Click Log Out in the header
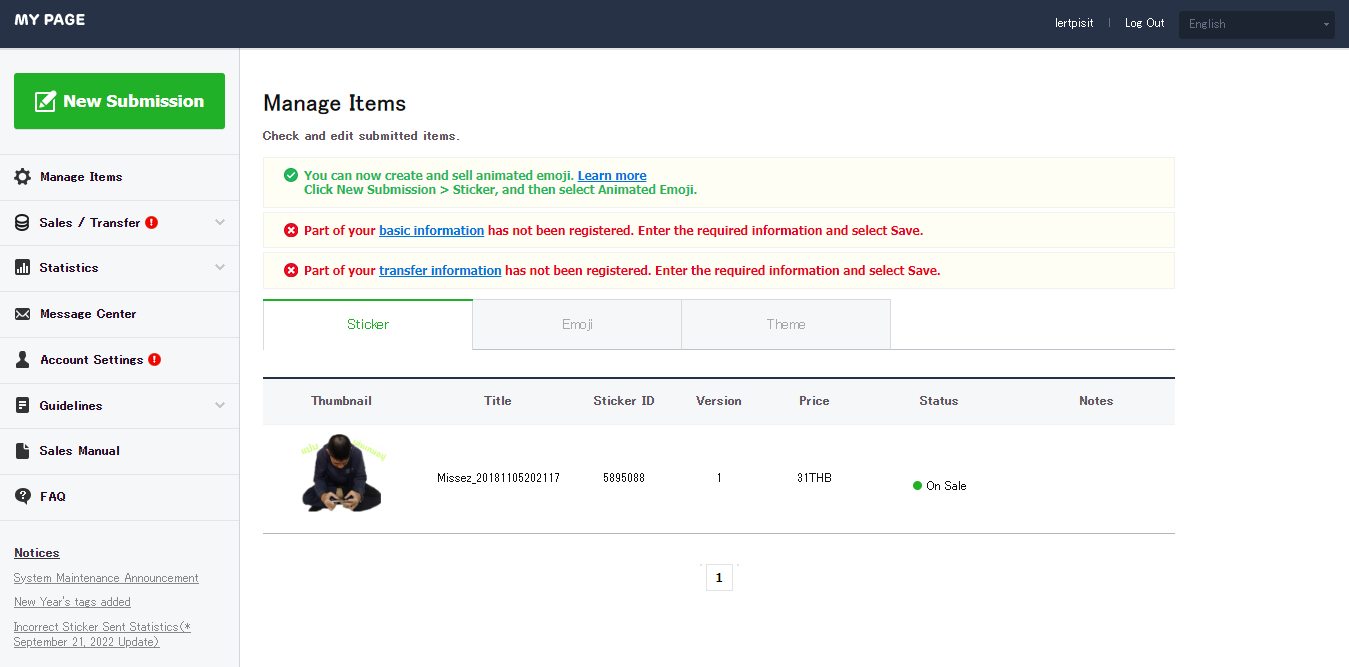Viewport: 1349px width, 667px height. pos(1144,23)
